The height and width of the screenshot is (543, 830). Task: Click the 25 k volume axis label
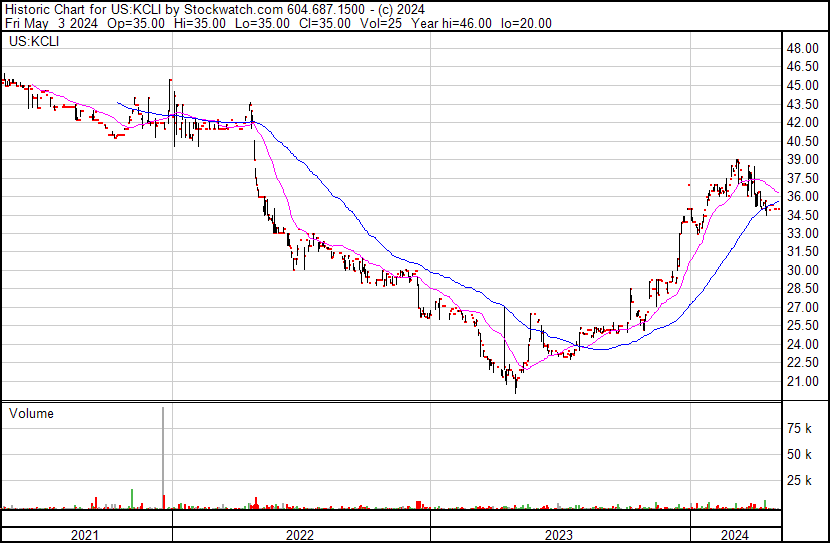coord(800,480)
